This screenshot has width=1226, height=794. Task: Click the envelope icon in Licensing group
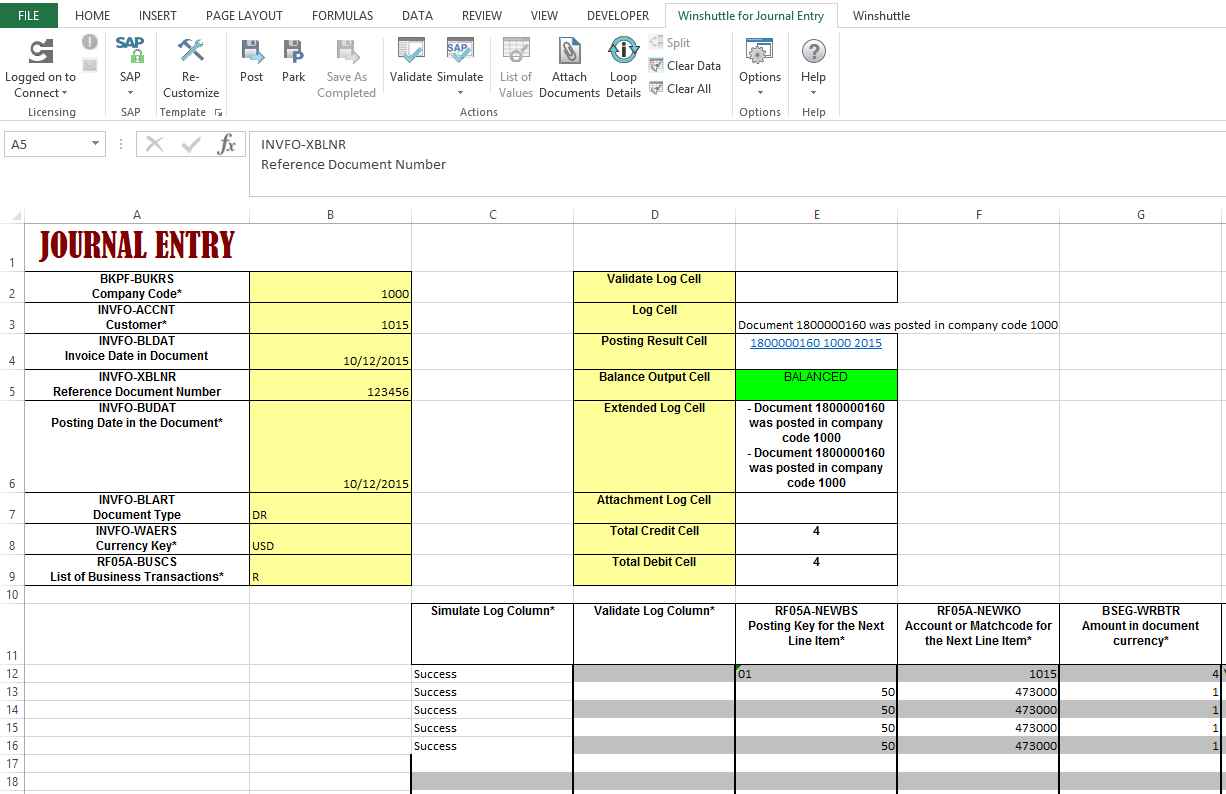[90, 65]
